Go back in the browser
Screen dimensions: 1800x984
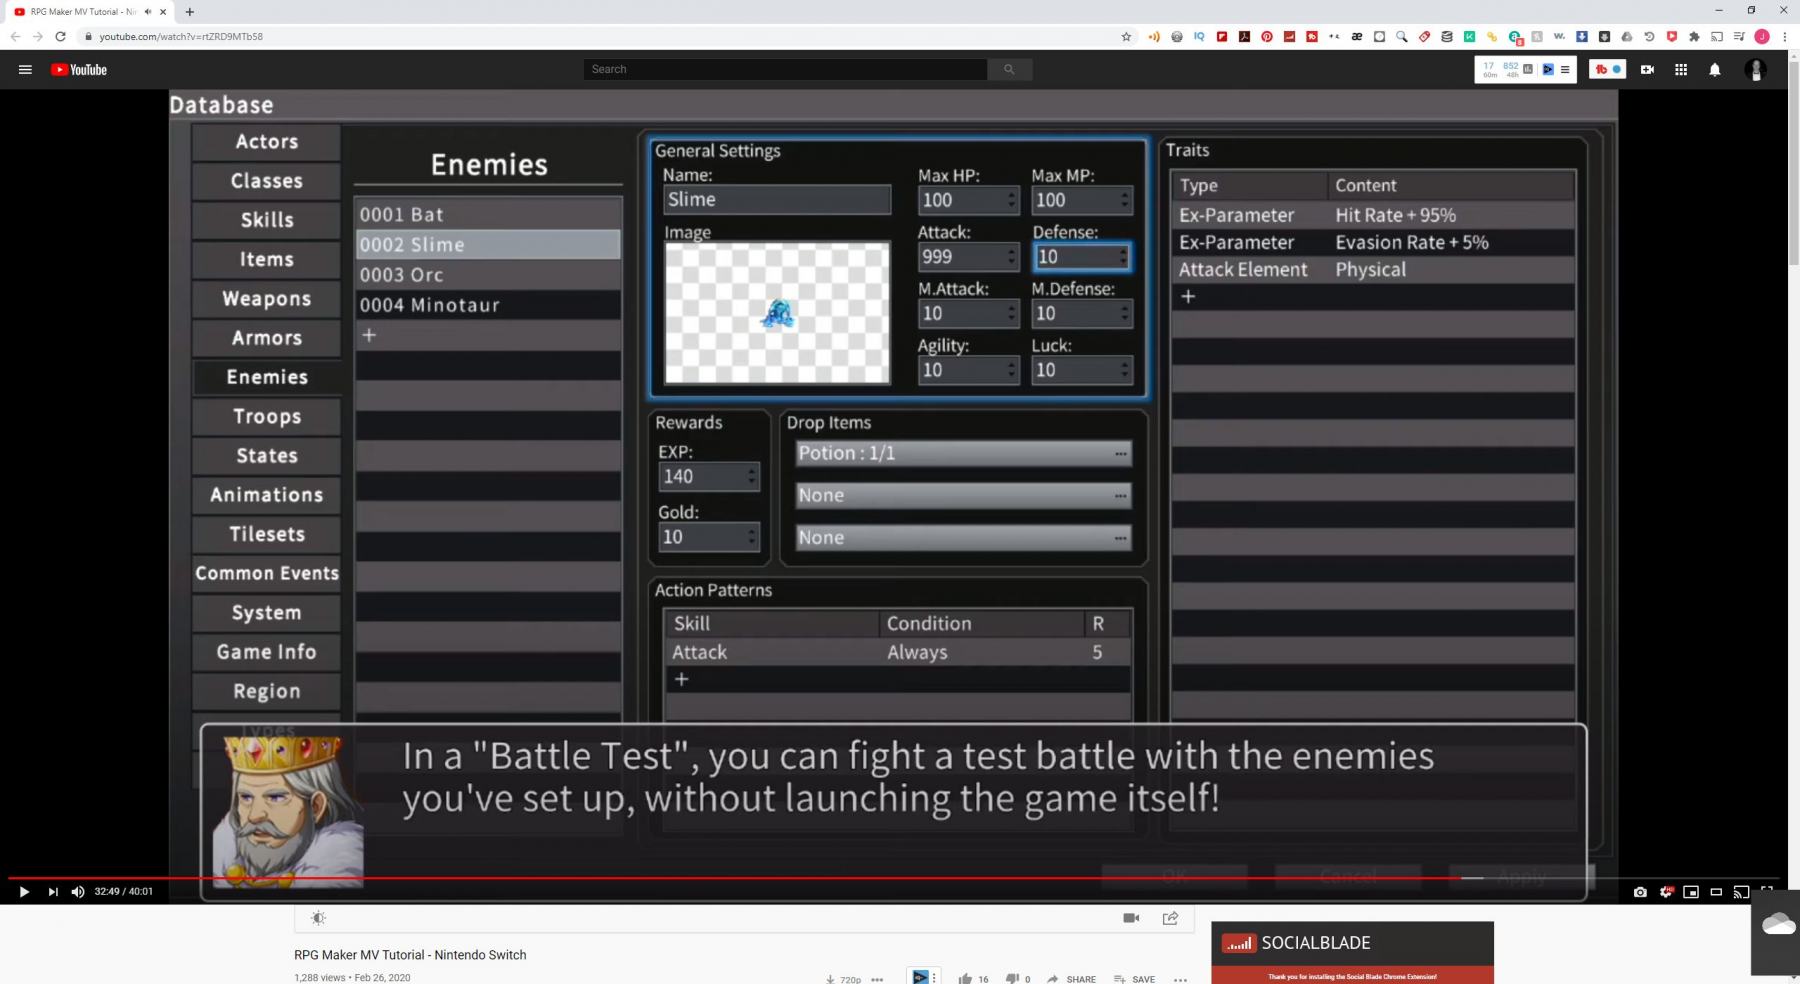[15, 36]
